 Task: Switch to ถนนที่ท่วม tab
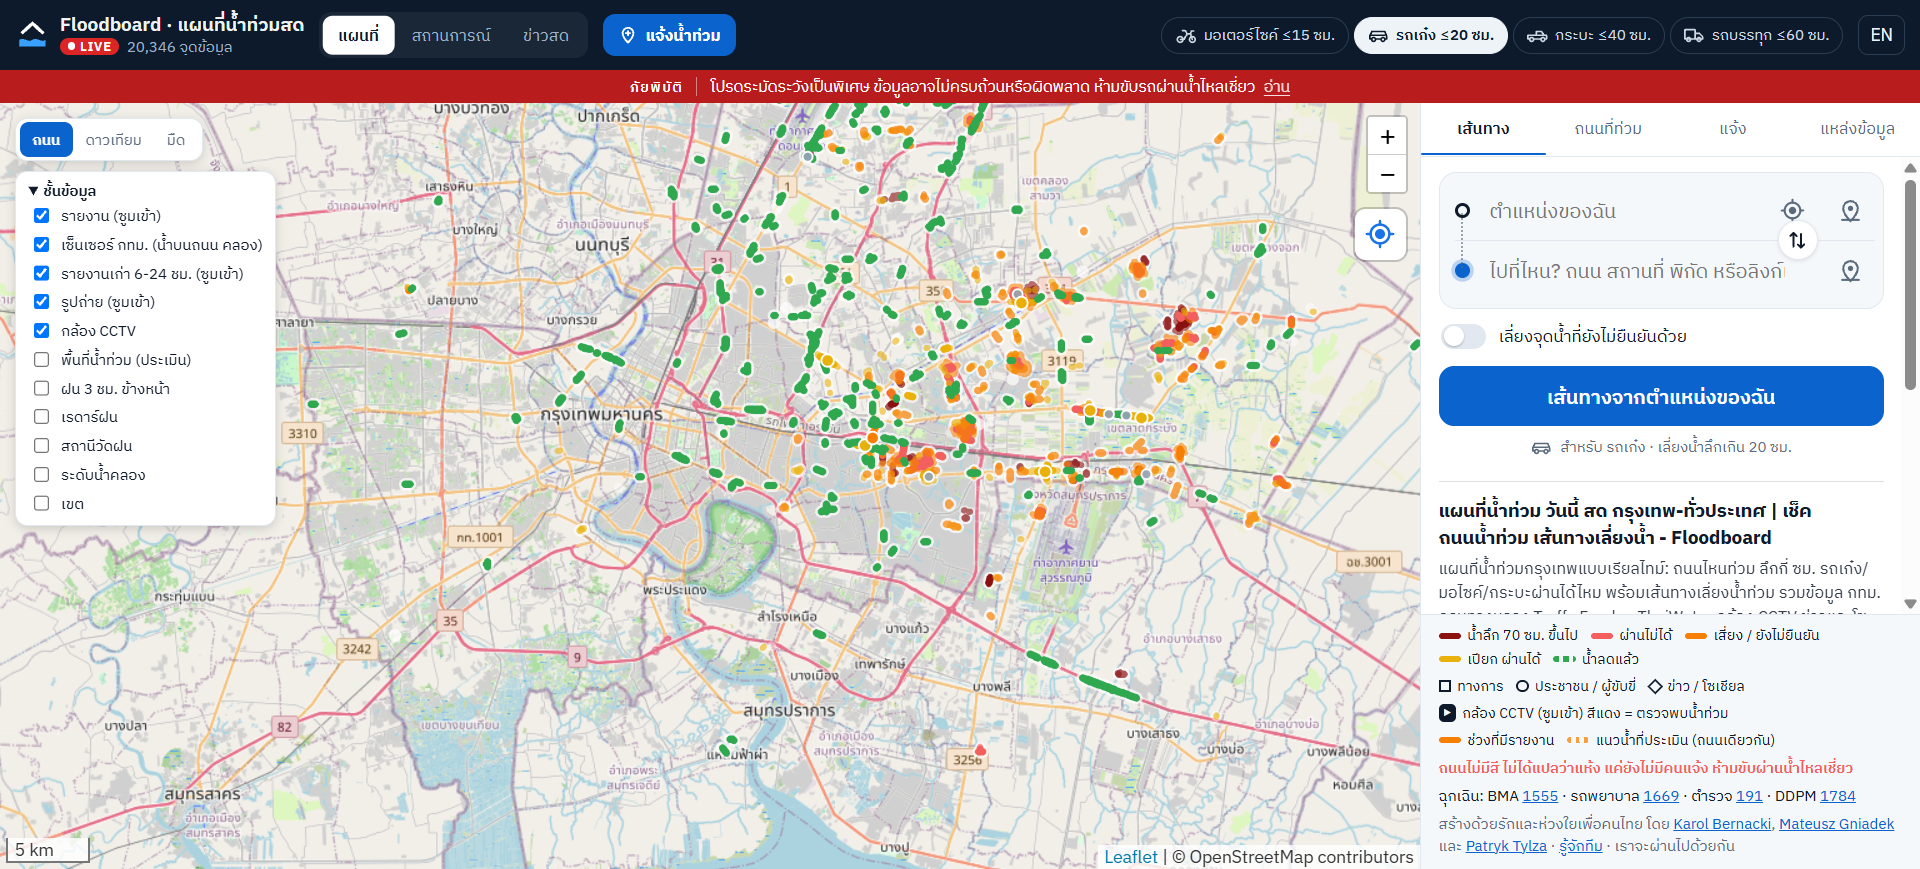coord(1608,129)
